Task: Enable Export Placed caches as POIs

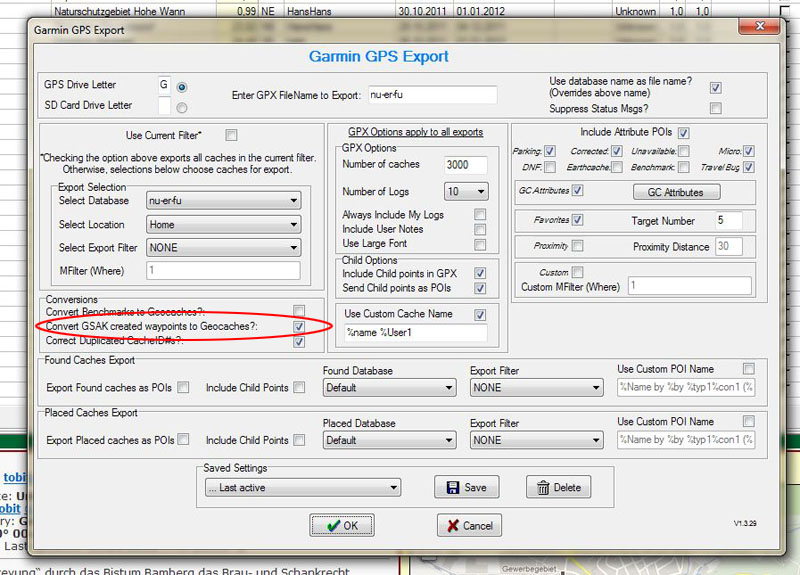Action: [x=183, y=440]
